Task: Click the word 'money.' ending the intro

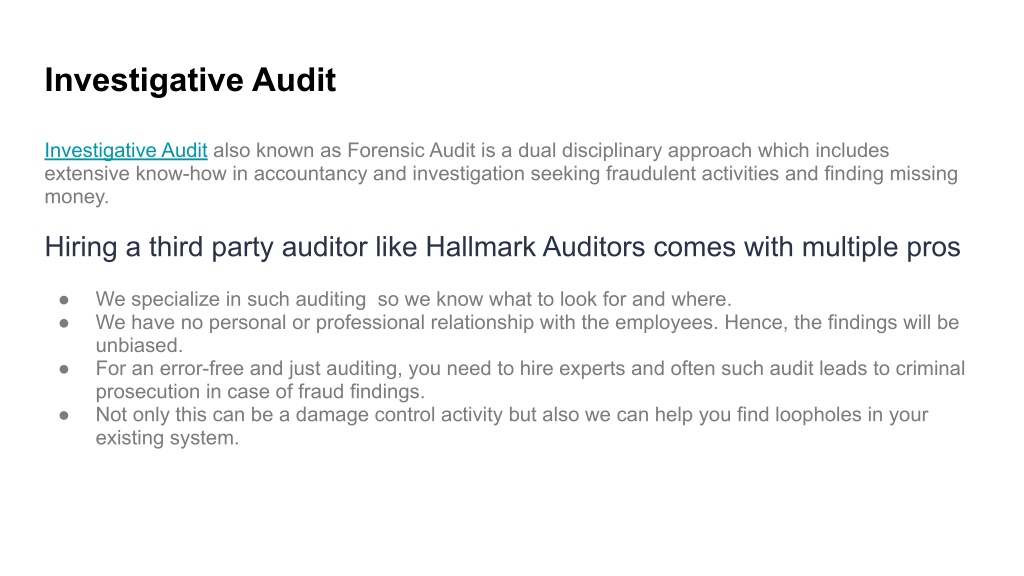Action: pos(76,197)
